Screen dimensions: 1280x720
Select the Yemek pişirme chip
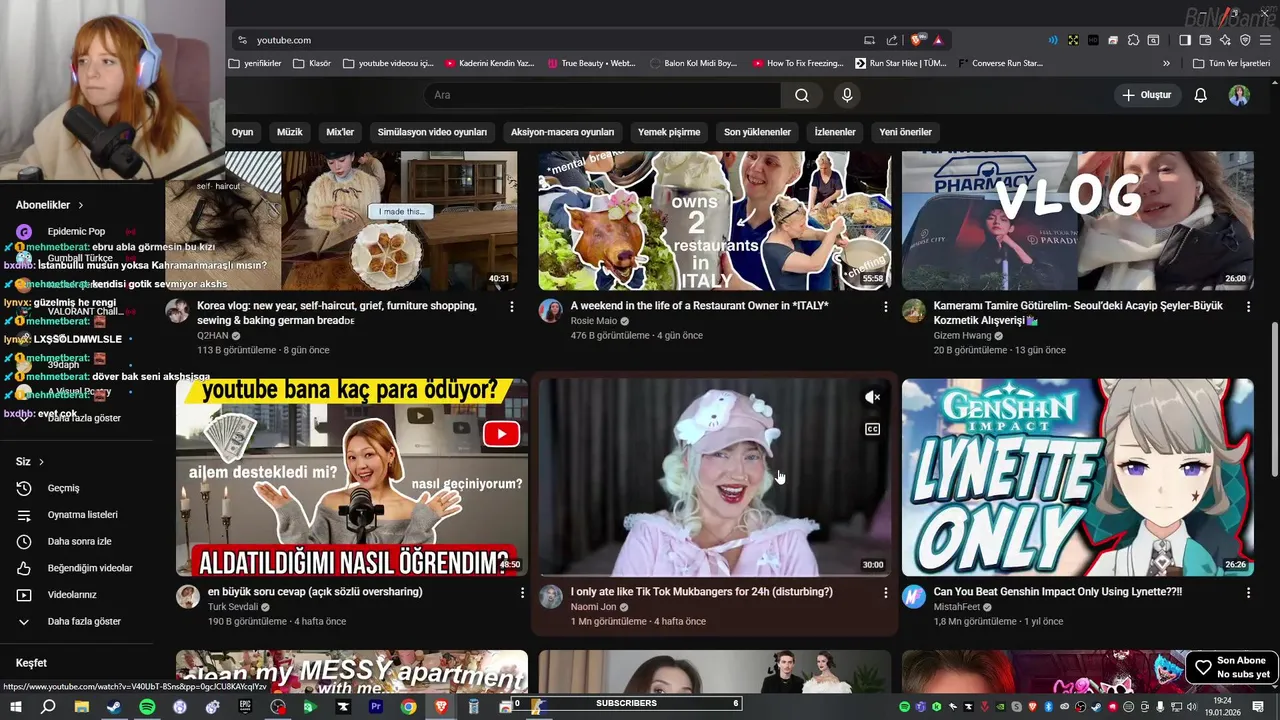coord(669,132)
